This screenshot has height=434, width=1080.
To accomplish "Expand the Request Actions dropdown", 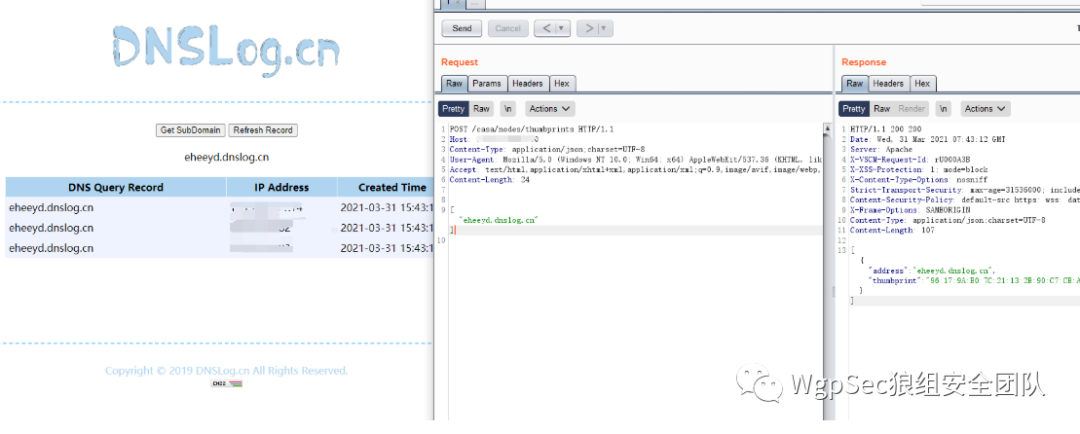I will [550, 109].
